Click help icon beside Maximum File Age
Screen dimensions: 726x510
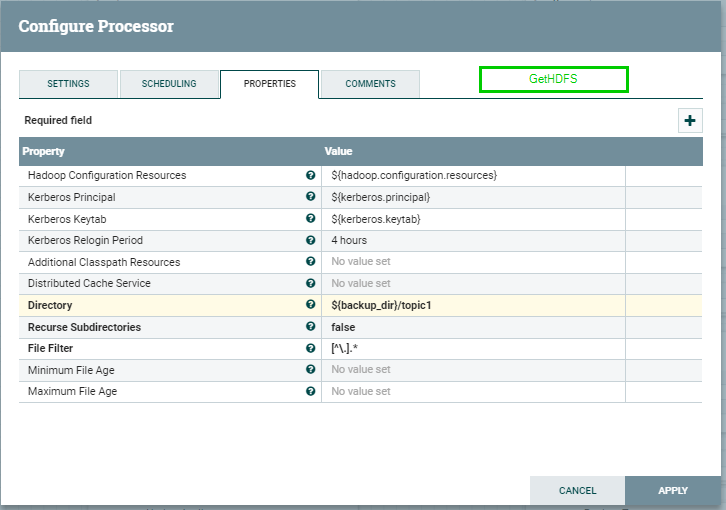tap(310, 391)
